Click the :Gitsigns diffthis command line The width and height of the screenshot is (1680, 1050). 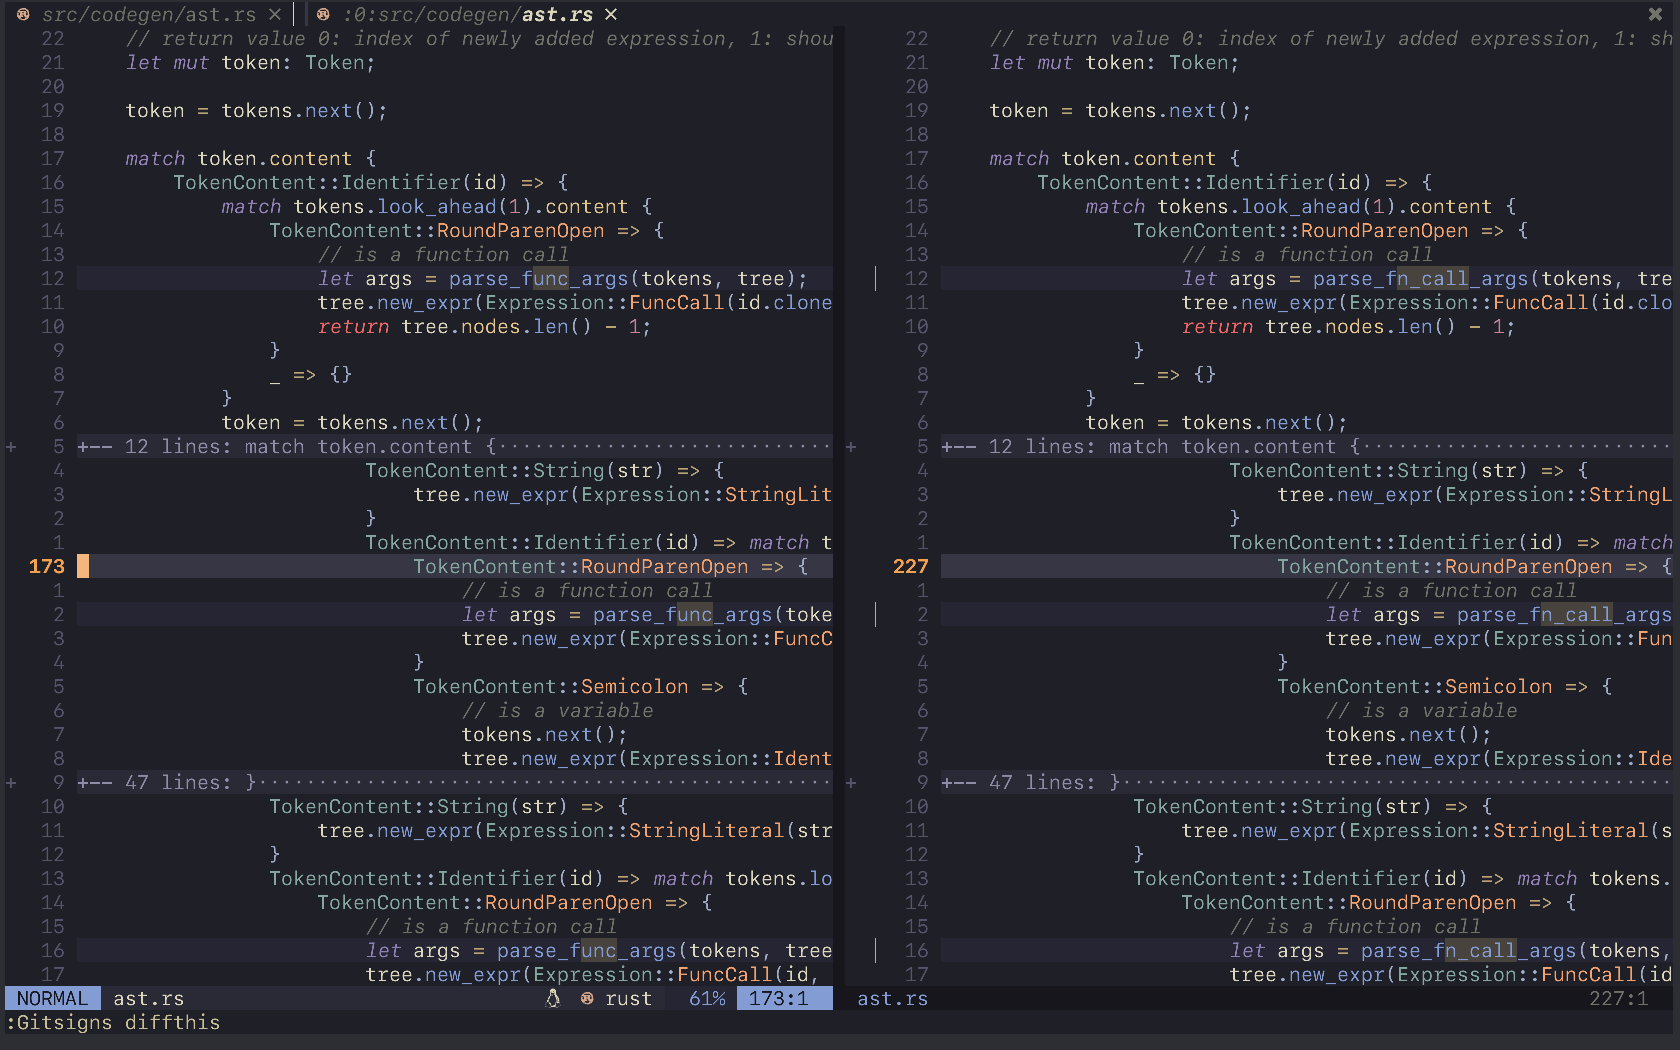(113, 1022)
